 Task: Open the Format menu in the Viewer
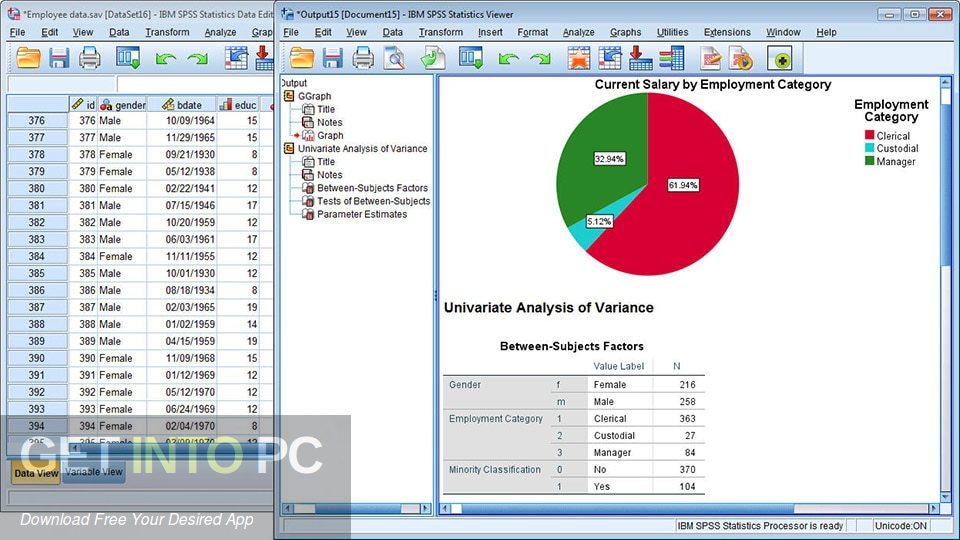click(532, 32)
